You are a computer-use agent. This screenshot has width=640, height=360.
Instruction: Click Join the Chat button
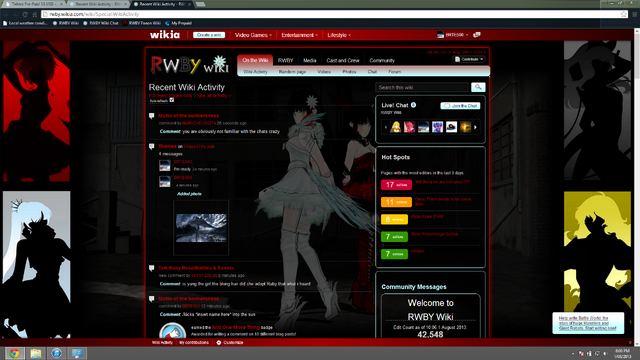(460, 106)
